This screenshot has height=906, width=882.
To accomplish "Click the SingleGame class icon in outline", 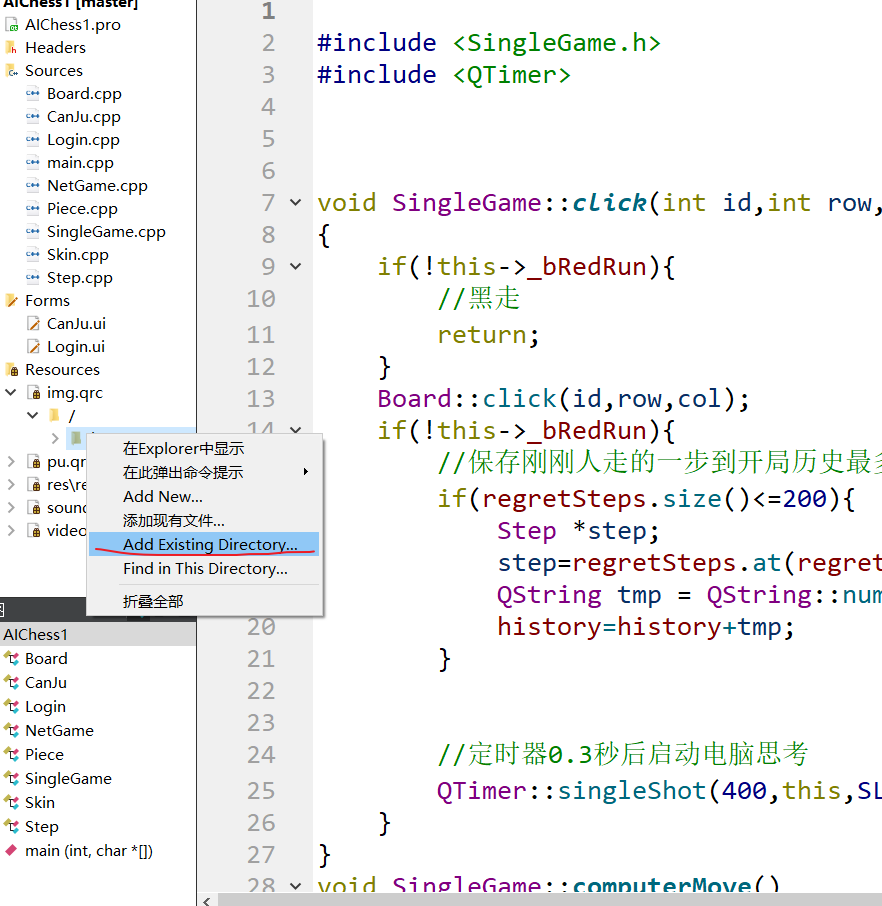I will [x=12, y=779].
